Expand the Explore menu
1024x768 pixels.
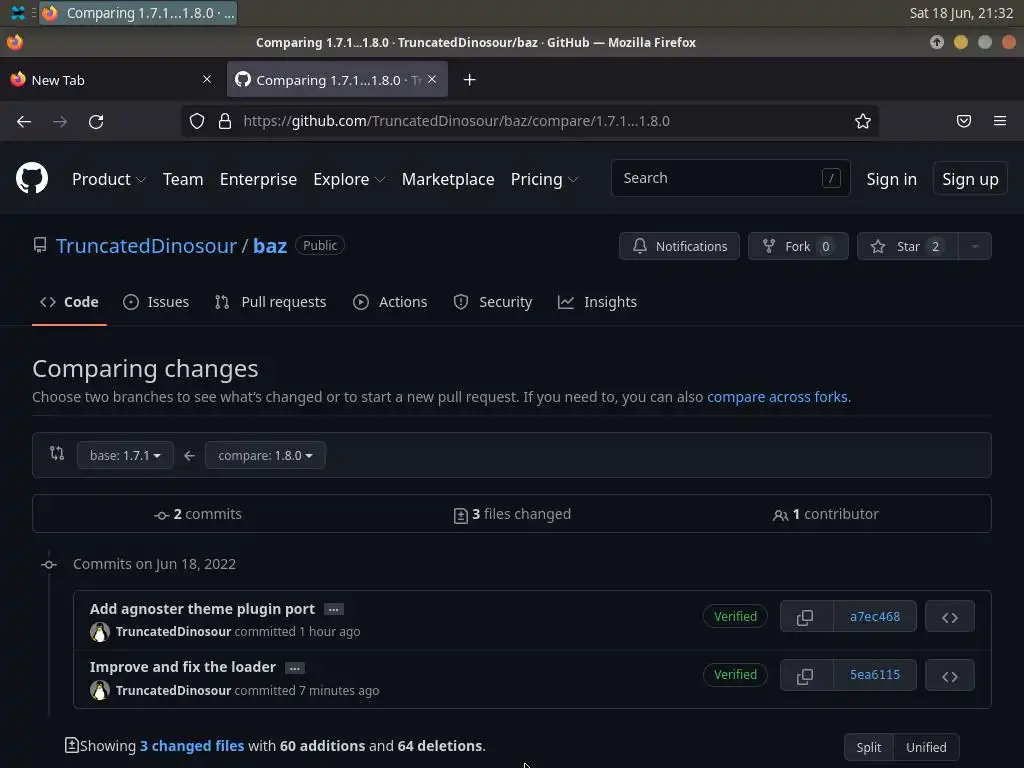[349, 179]
